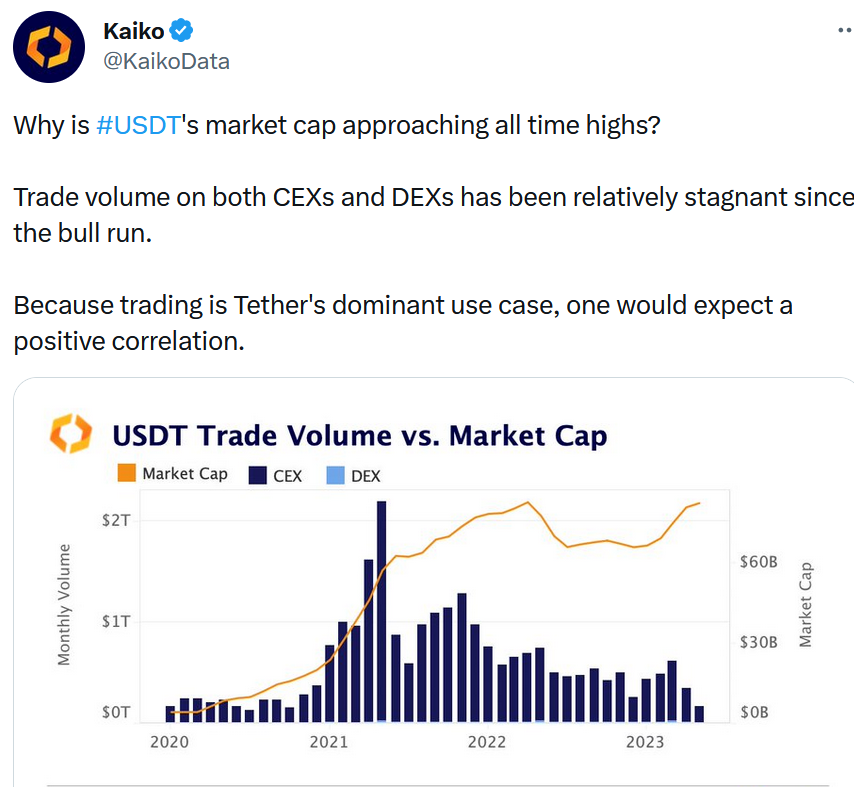Viewport: 854px width, 787px height.
Task: Click the 2020 x-axis label
Action: click(x=170, y=741)
